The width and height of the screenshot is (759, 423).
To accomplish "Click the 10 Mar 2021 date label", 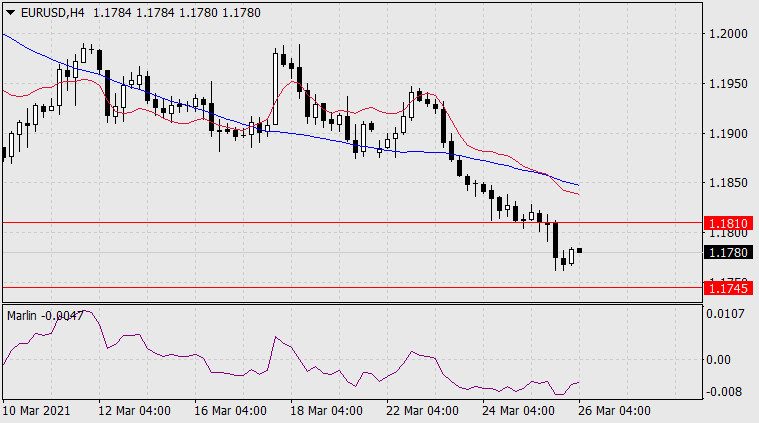I will point(36,411).
